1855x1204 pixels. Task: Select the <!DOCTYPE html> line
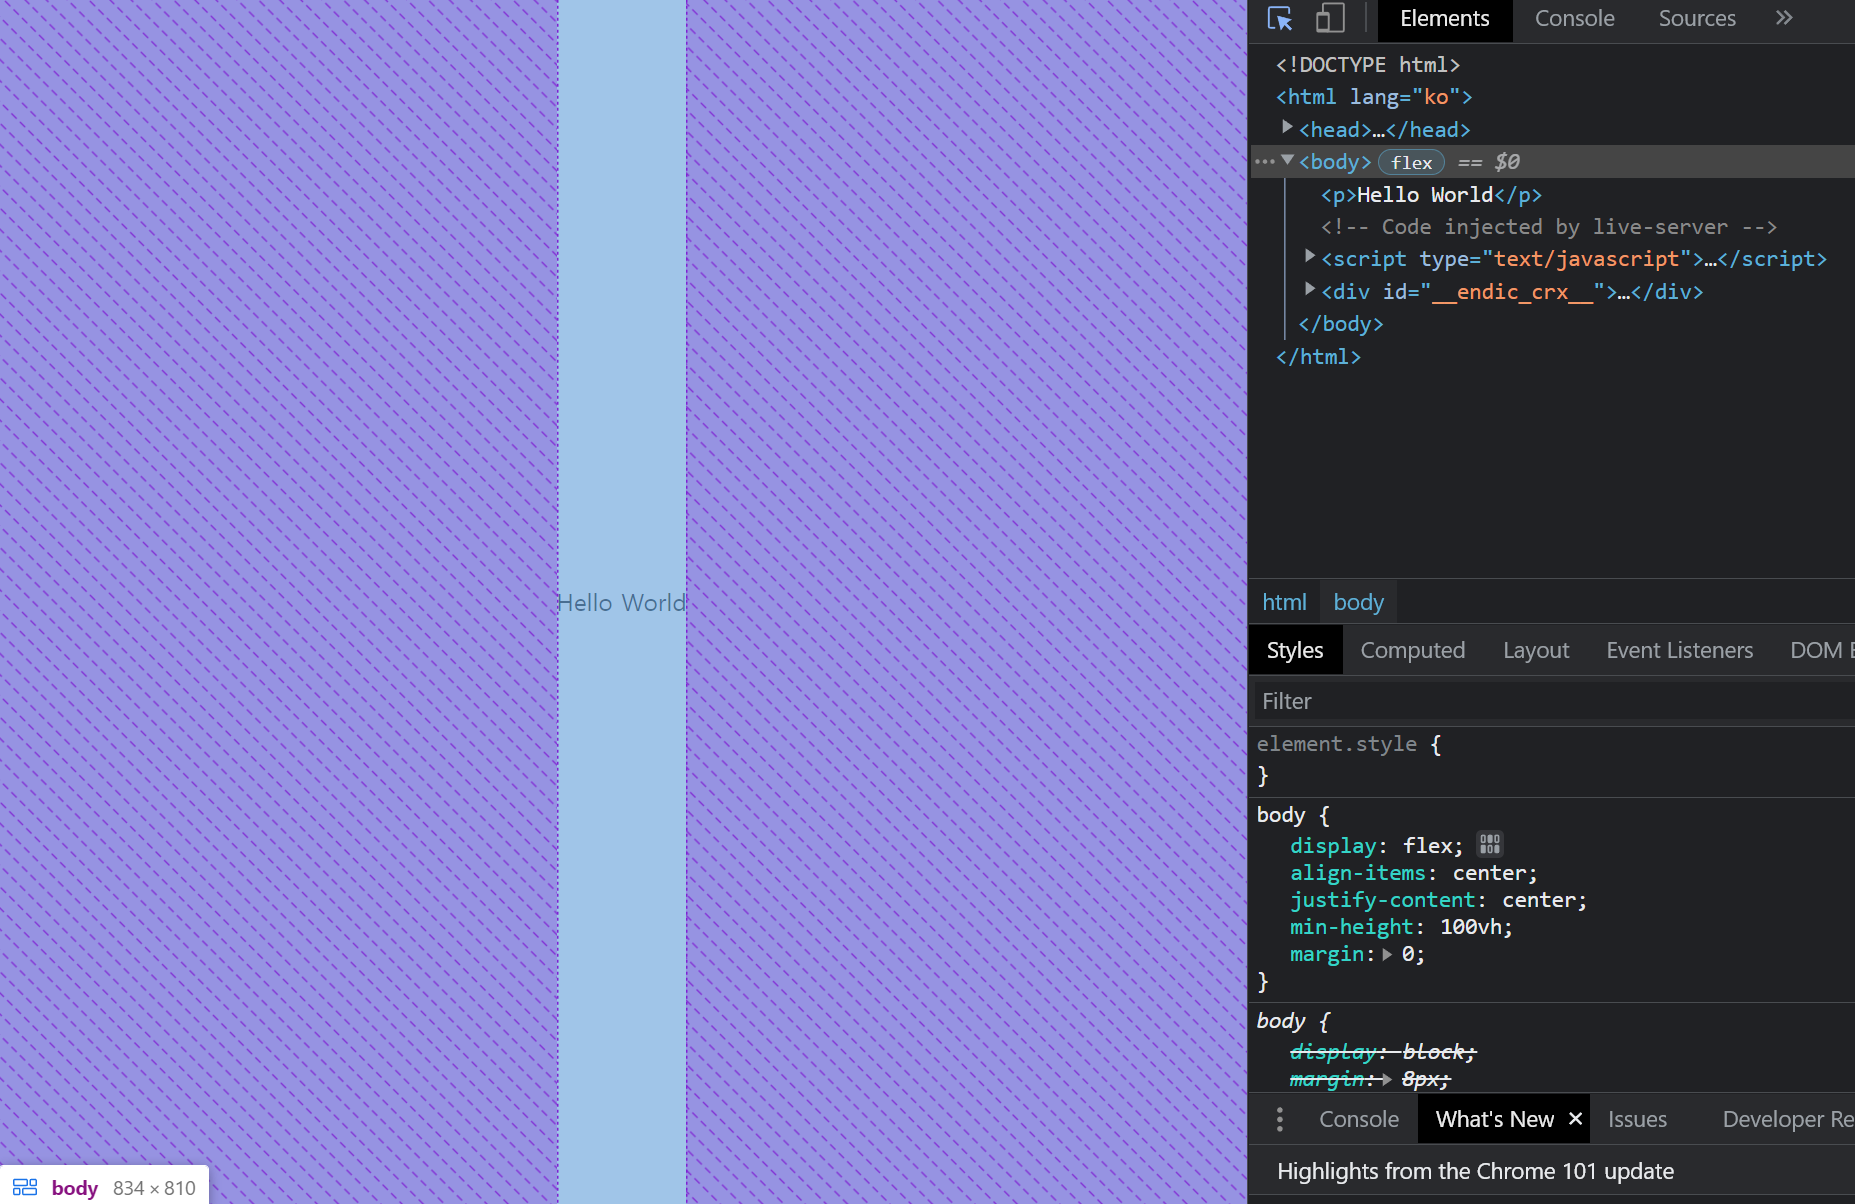pos(1368,65)
